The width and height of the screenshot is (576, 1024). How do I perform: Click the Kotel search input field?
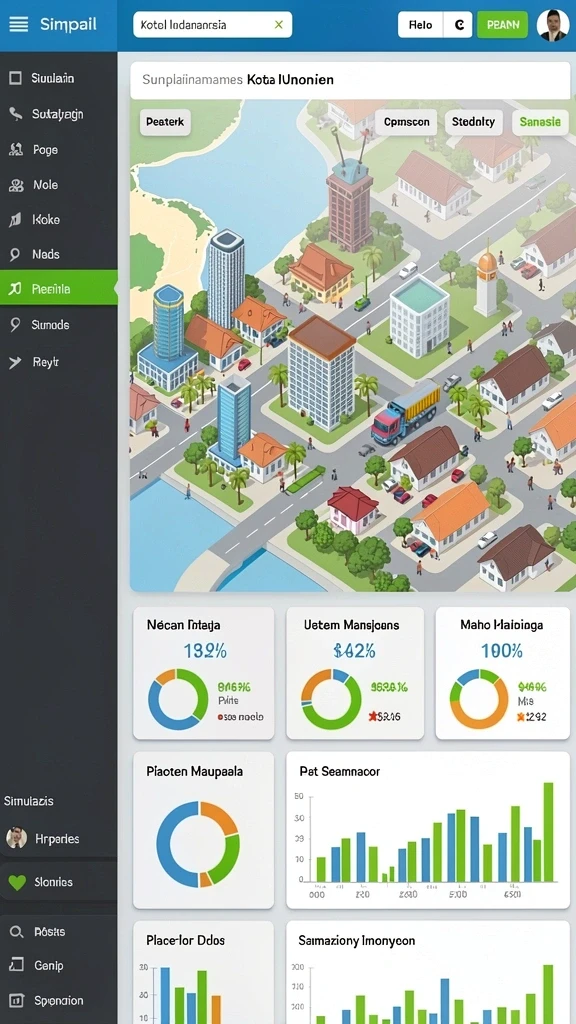212,25
